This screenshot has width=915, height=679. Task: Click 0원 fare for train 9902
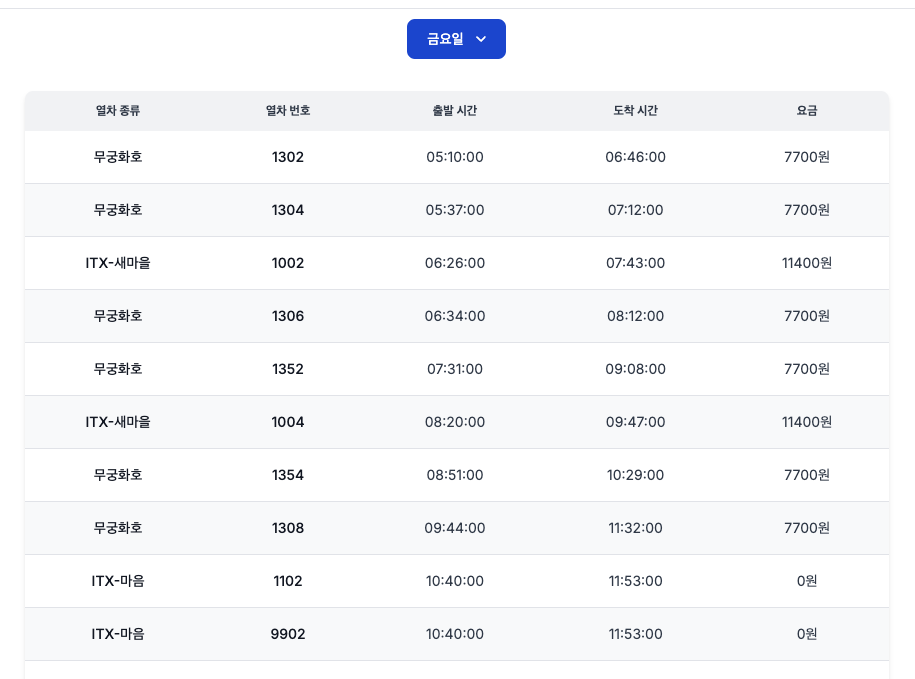click(x=807, y=635)
